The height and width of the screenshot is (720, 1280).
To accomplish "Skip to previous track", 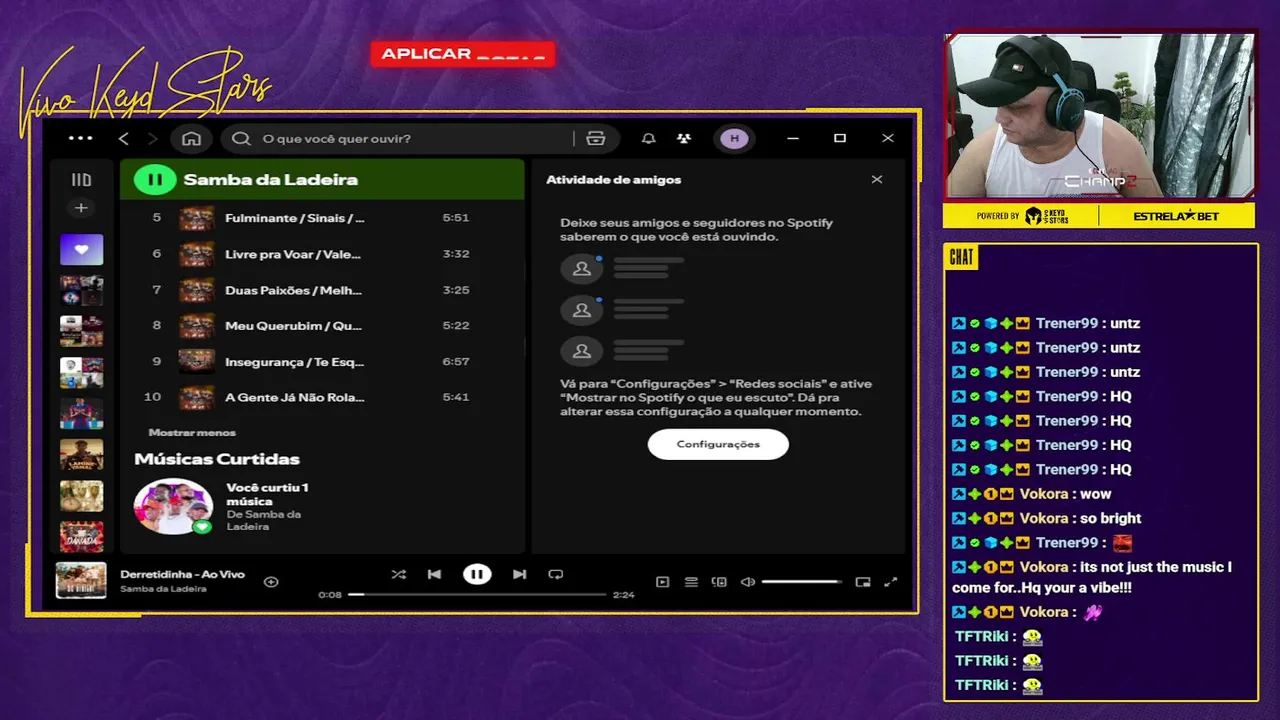I will pyautogui.click(x=434, y=574).
